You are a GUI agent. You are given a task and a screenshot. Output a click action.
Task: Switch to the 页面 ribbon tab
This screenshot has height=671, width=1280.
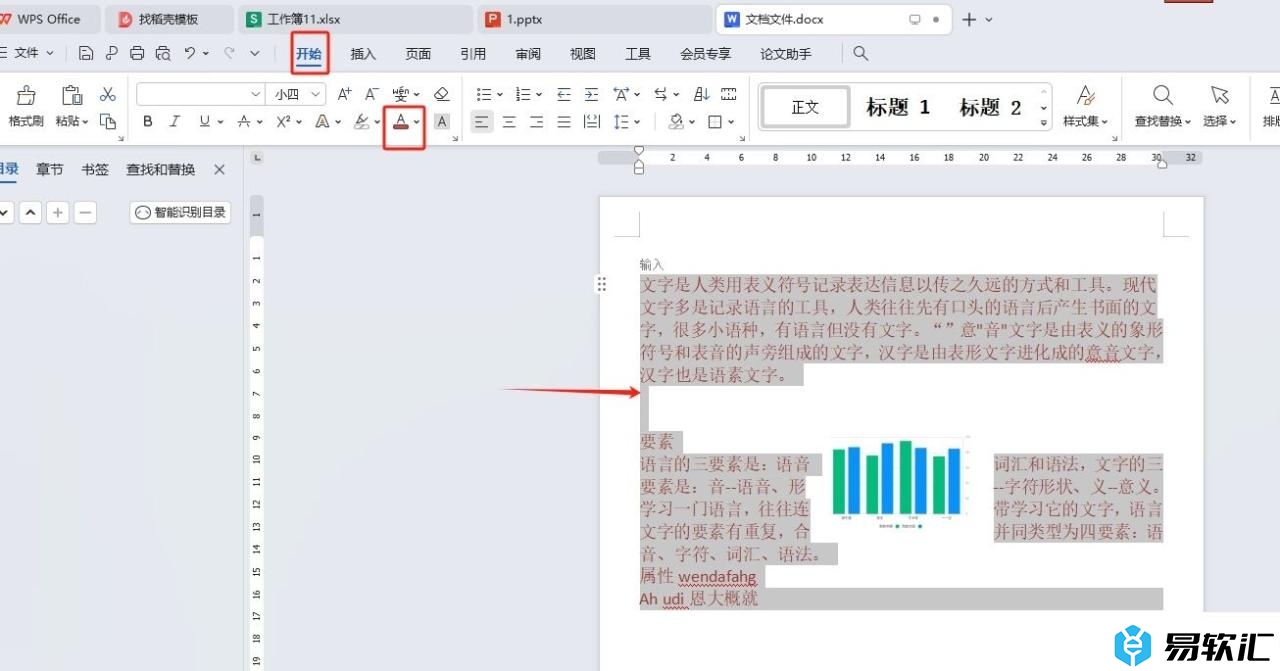click(418, 54)
